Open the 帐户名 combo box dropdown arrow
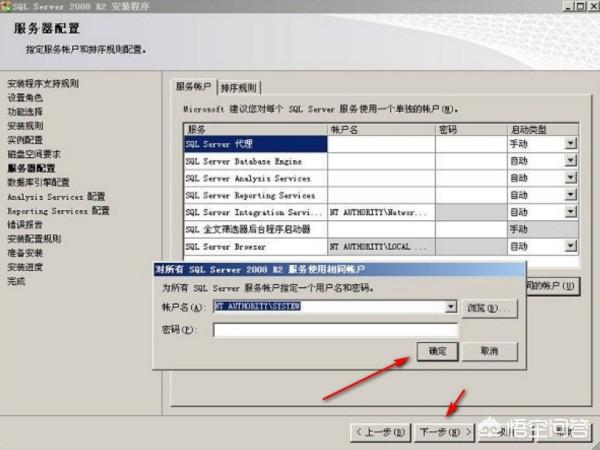The height and width of the screenshot is (450, 600). pos(451,307)
